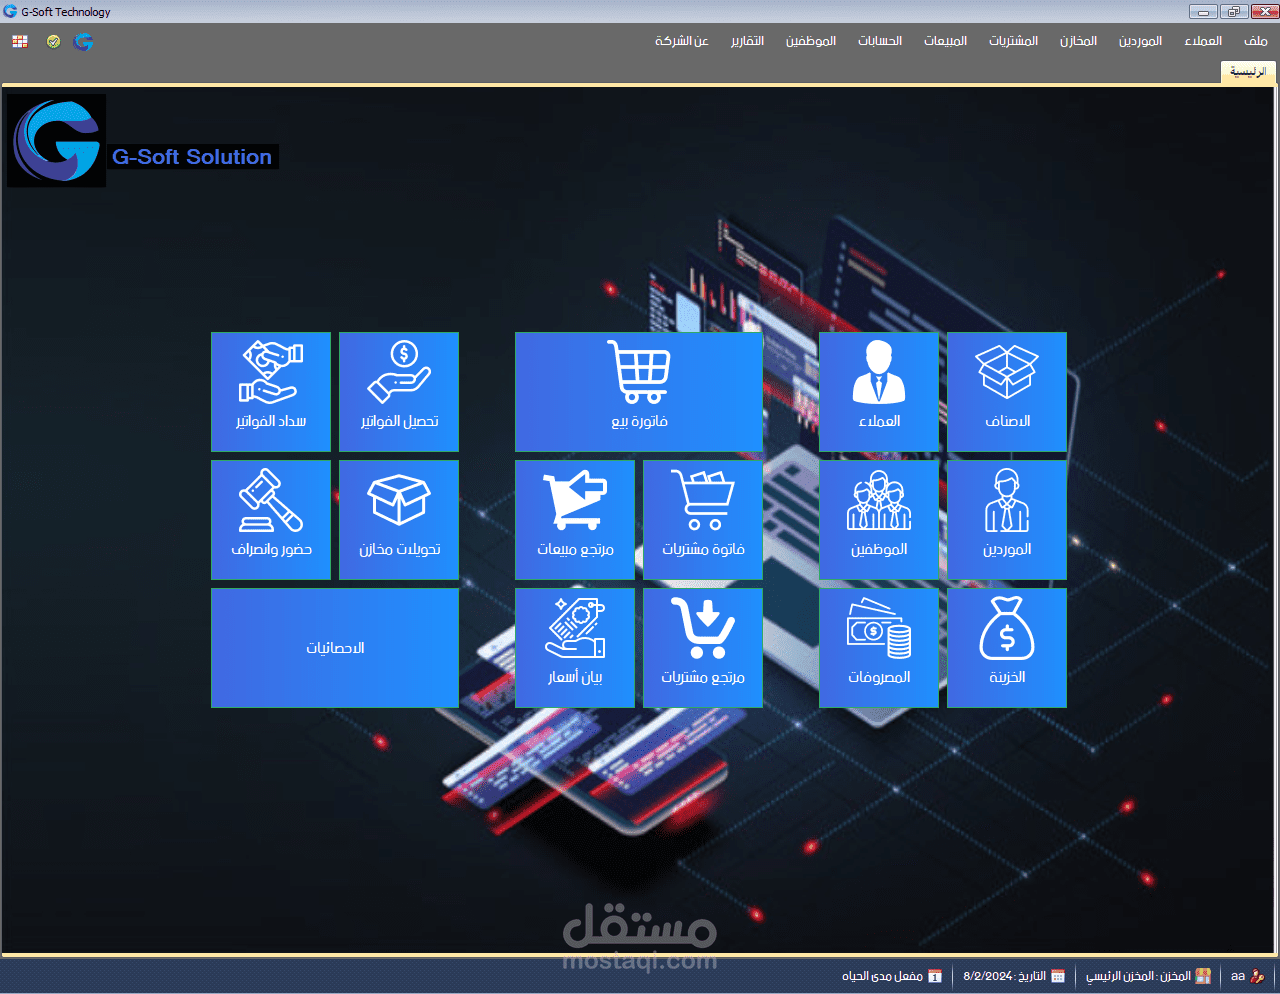1280x994 pixels.
Task: Select the الرئيسية (Home) tab
Action: 1248,72
